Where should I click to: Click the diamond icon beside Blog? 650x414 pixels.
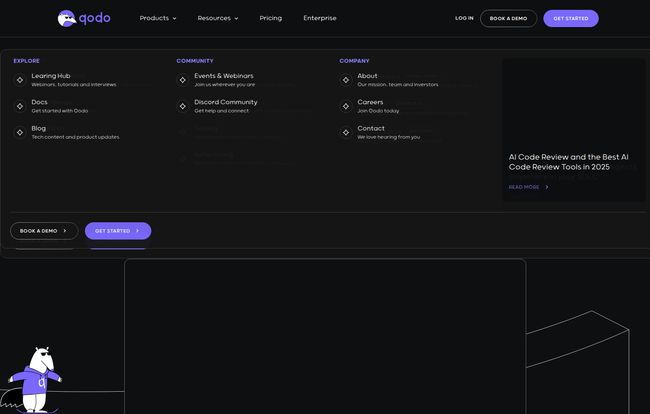point(20,133)
